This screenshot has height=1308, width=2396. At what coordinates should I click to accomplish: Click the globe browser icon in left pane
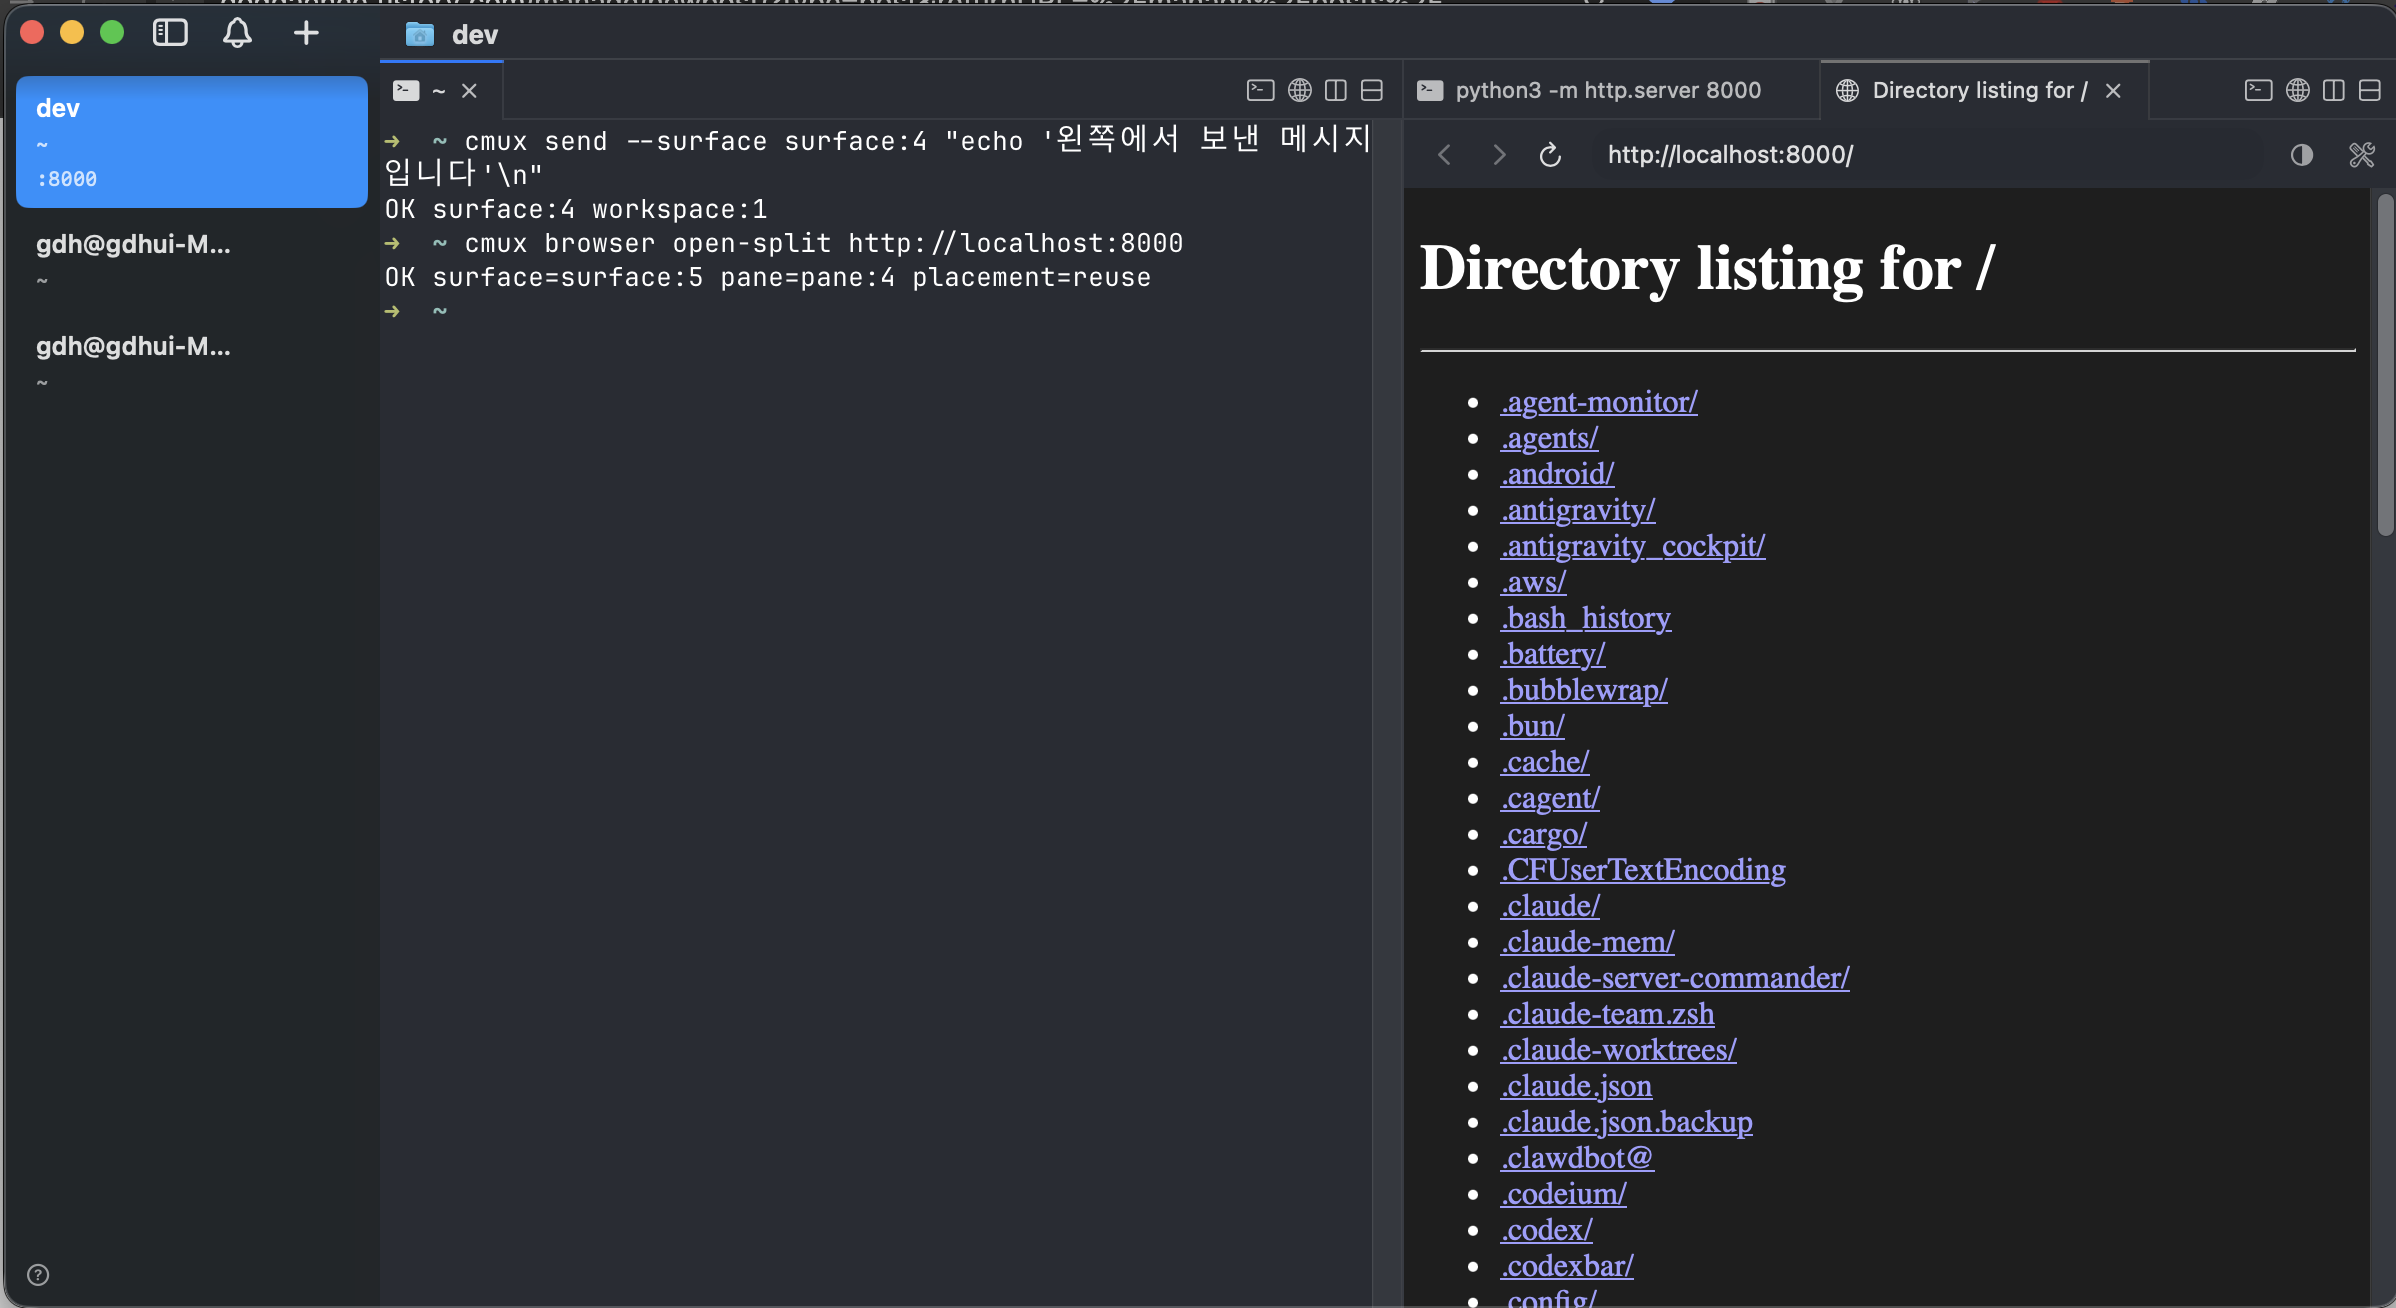tap(1299, 90)
